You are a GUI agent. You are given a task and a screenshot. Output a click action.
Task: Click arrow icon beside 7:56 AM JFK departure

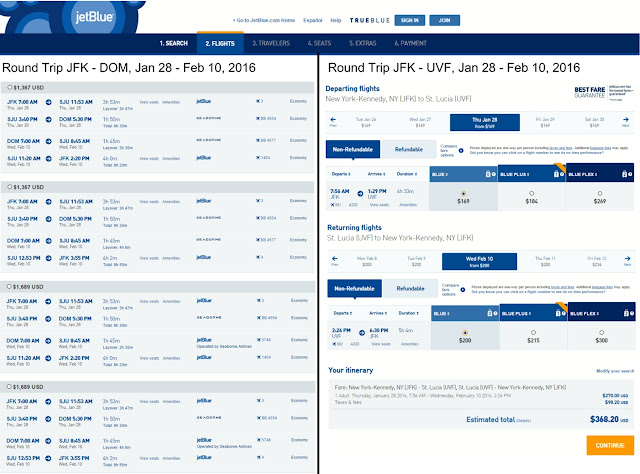(360, 194)
